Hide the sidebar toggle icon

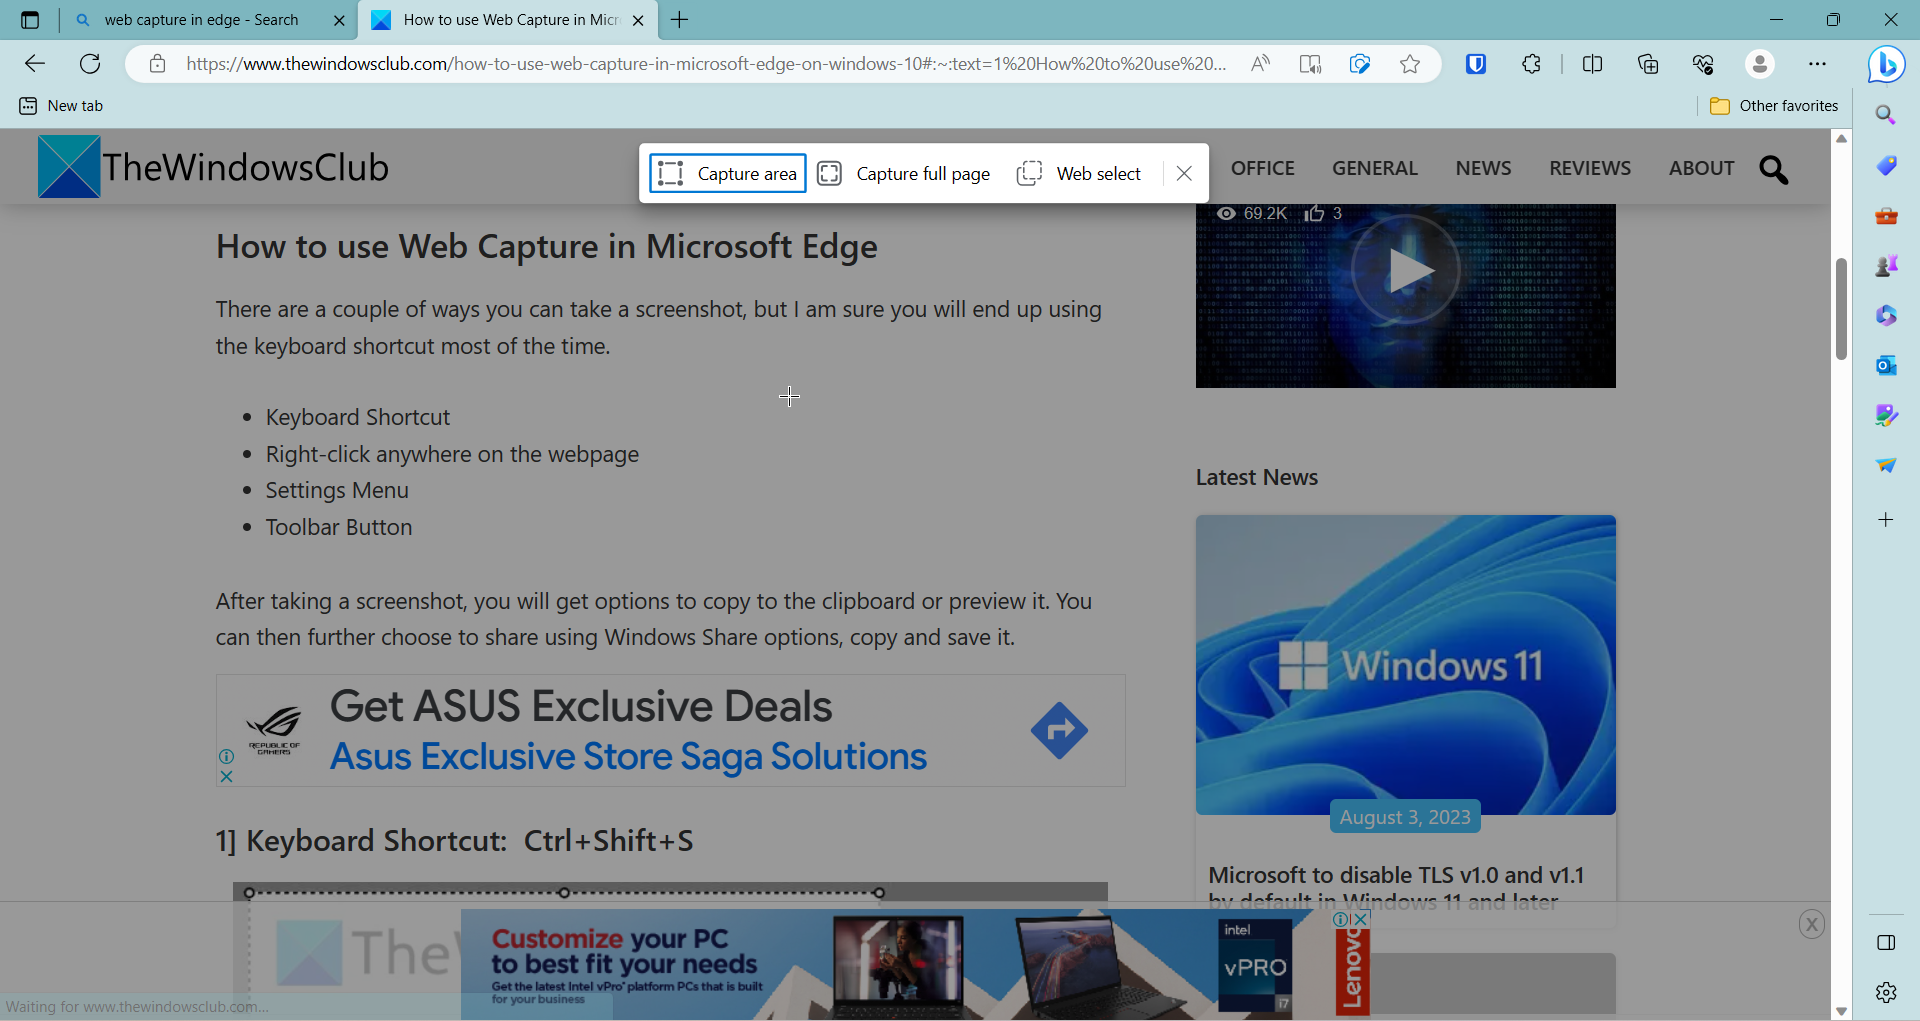tap(1886, 943)
